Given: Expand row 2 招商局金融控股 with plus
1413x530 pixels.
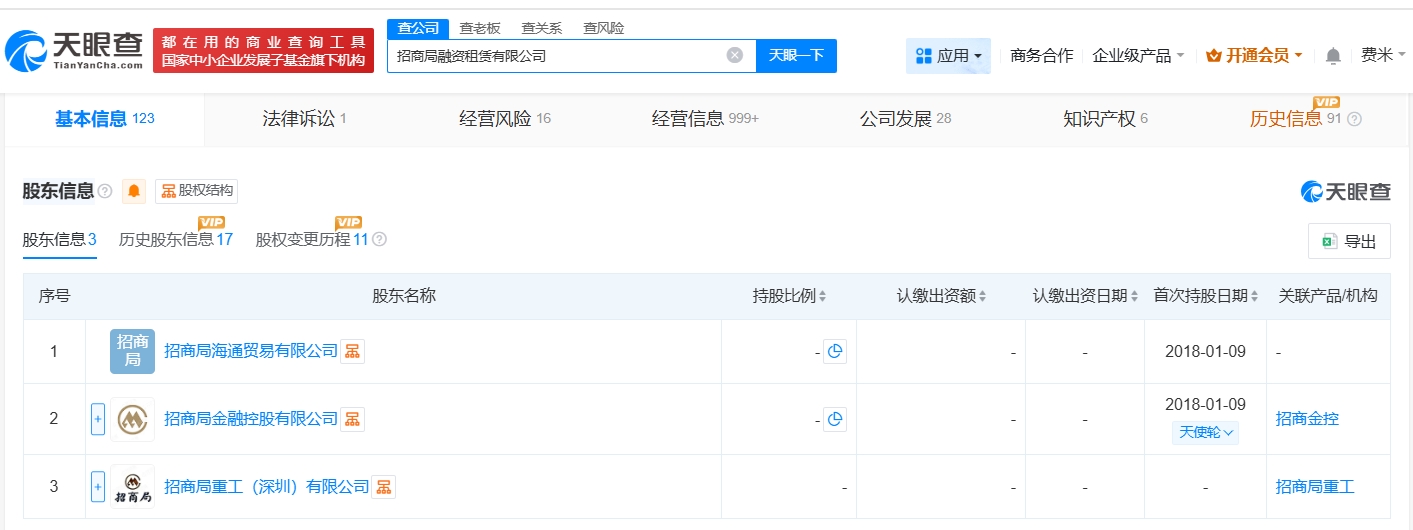Looking at the screenshot, I should tap(98, 419).
